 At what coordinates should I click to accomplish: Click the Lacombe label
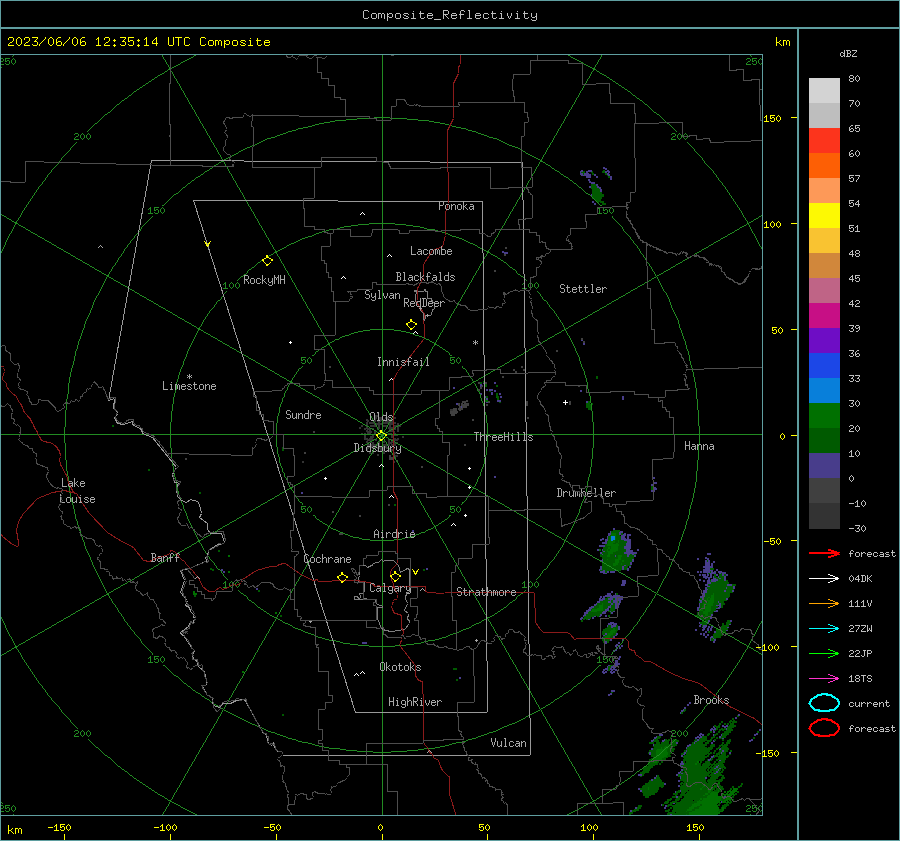pos(431,251)
